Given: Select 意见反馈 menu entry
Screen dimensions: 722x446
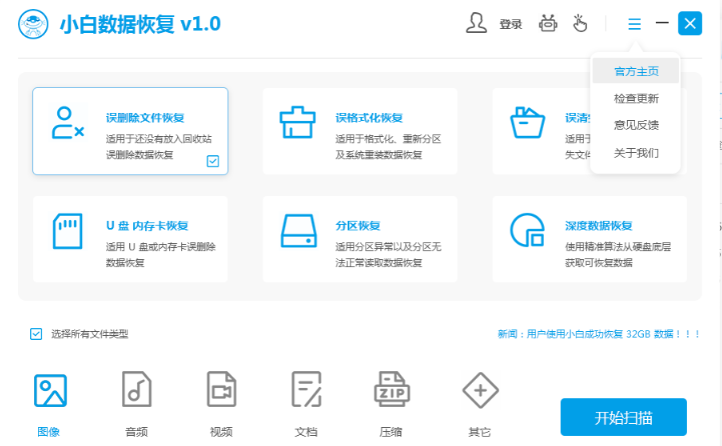Looking at the screenshot, I should (635, 125).
